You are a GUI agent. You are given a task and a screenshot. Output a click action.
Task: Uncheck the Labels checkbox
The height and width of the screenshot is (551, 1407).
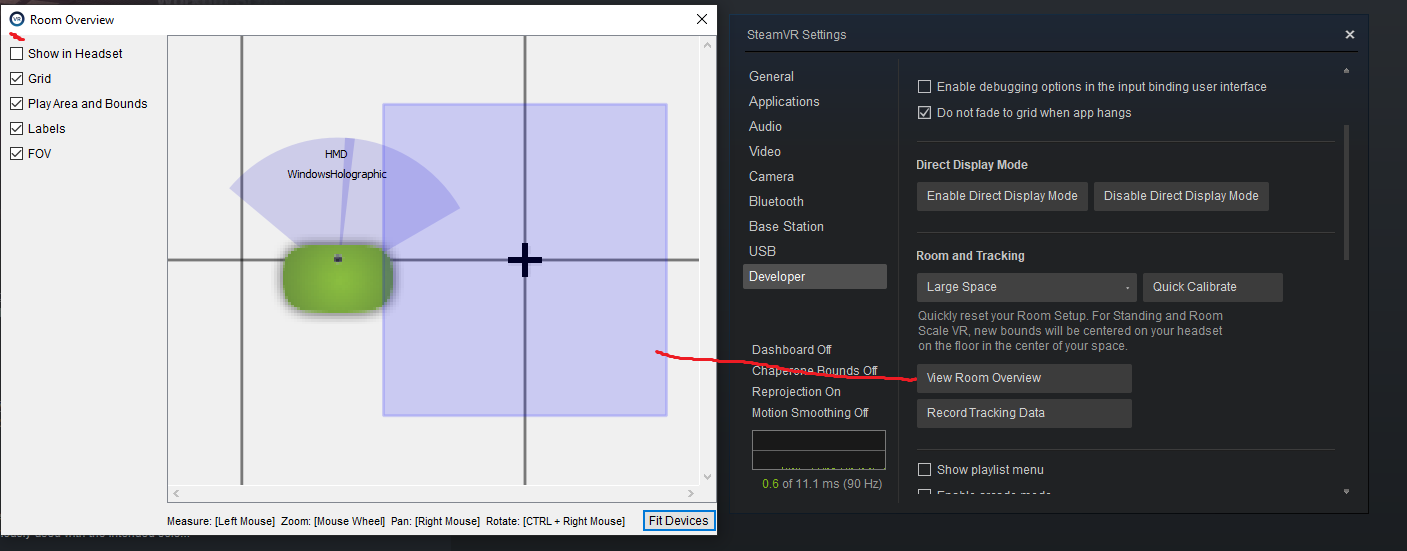tap(16, 129)
